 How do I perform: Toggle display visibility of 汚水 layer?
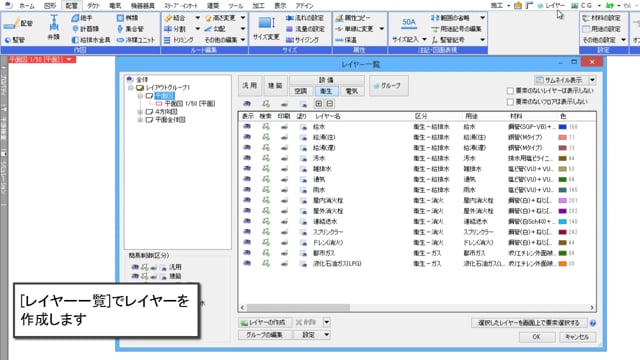point(247,158)
